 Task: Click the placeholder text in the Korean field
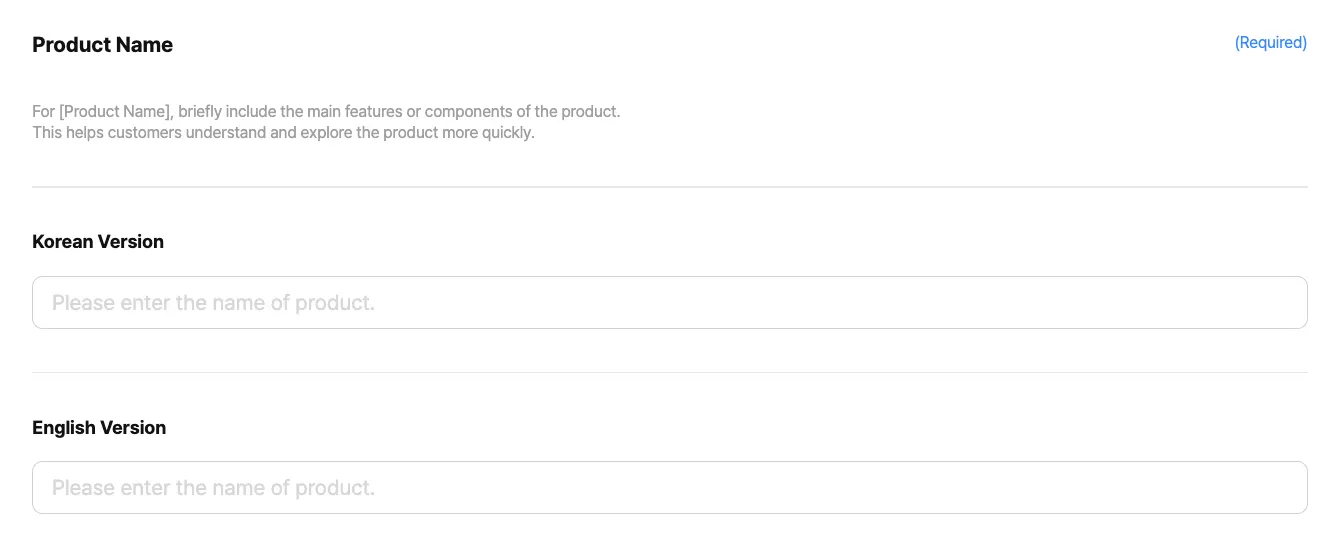click(213, 302)
